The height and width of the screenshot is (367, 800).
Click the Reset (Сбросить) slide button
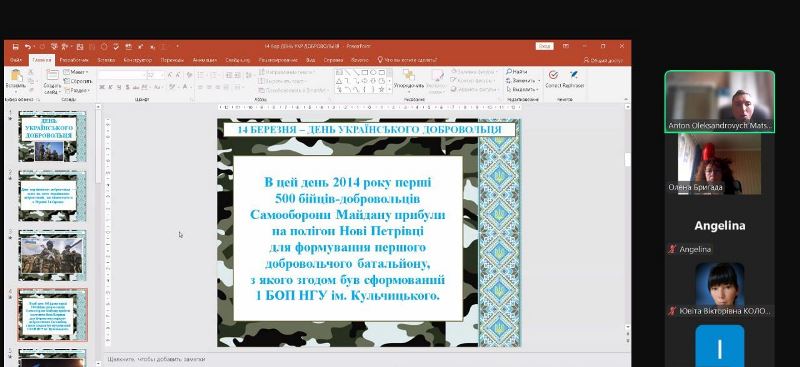click(78, 81)
